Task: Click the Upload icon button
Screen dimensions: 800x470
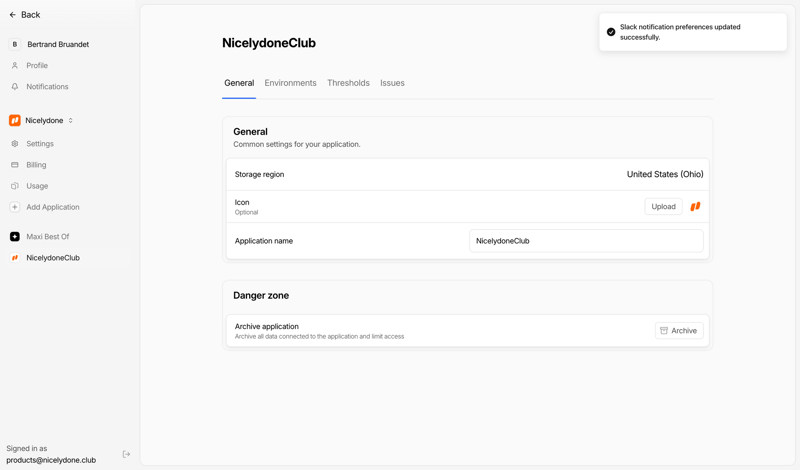Action: coord(663,207)
